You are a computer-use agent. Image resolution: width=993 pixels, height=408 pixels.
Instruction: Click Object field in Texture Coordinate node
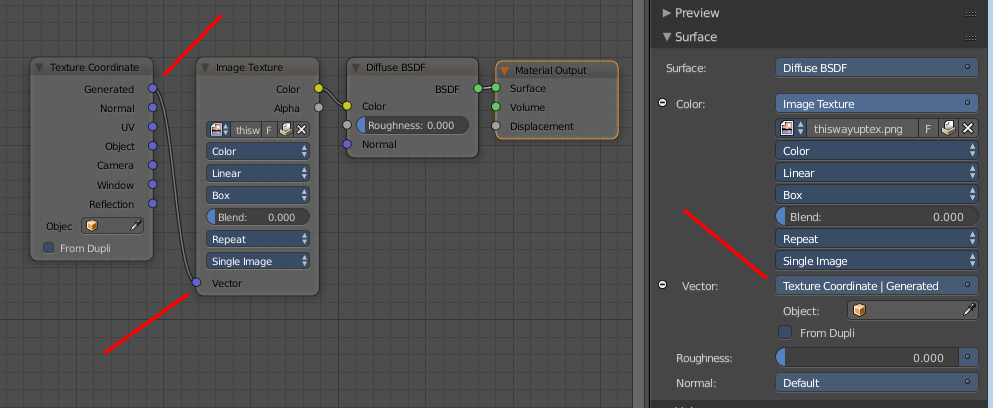[x=112, y=226]
